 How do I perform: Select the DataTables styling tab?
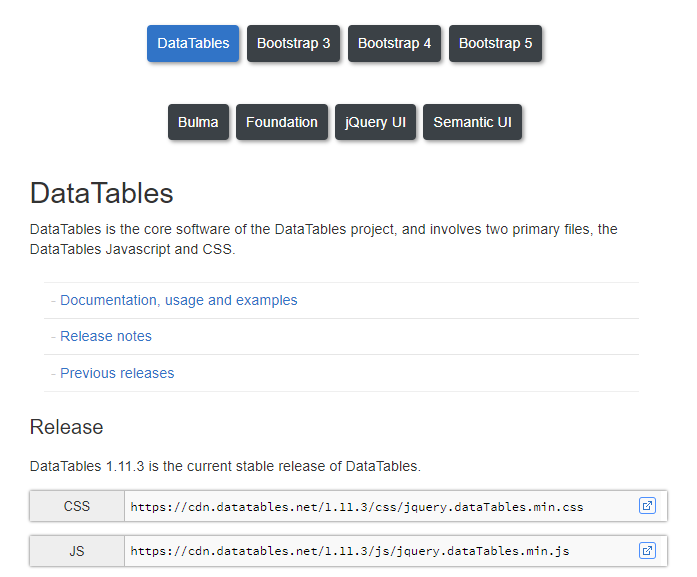click(x=193, y=43)
